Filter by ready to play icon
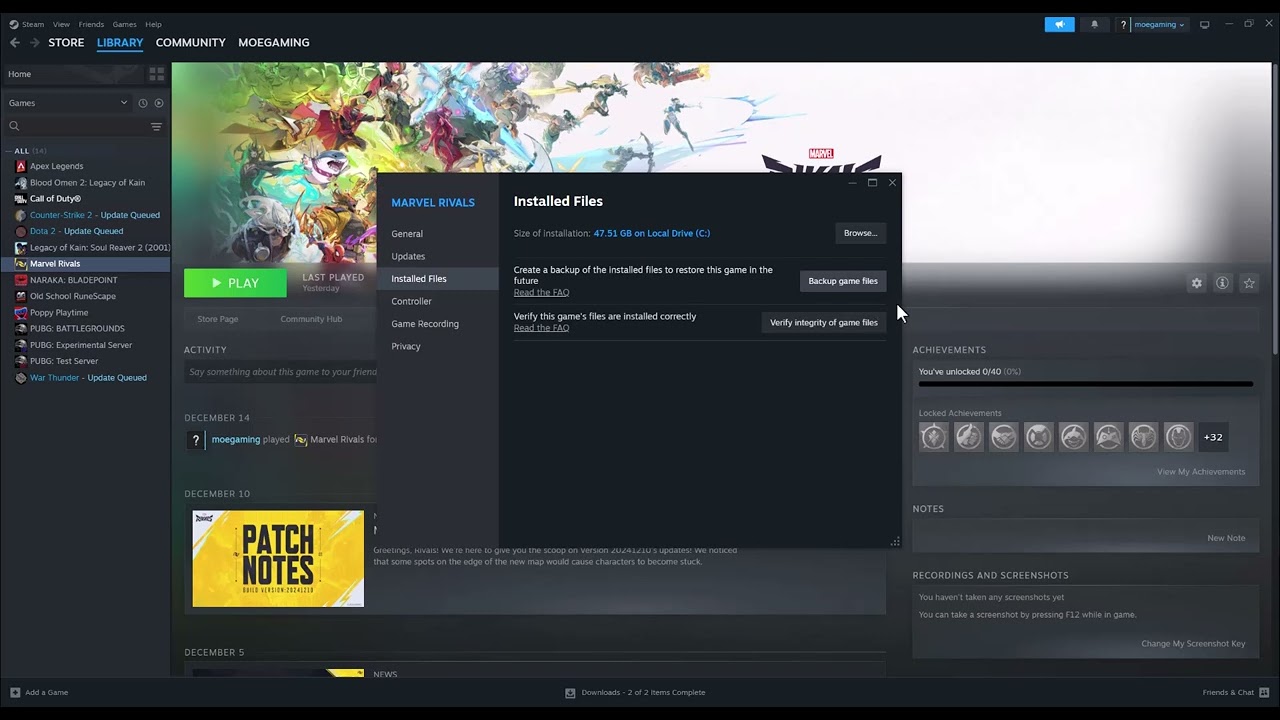Image resolution: width=1280 pixels, height=720 pixels. (x=159, y=103)
